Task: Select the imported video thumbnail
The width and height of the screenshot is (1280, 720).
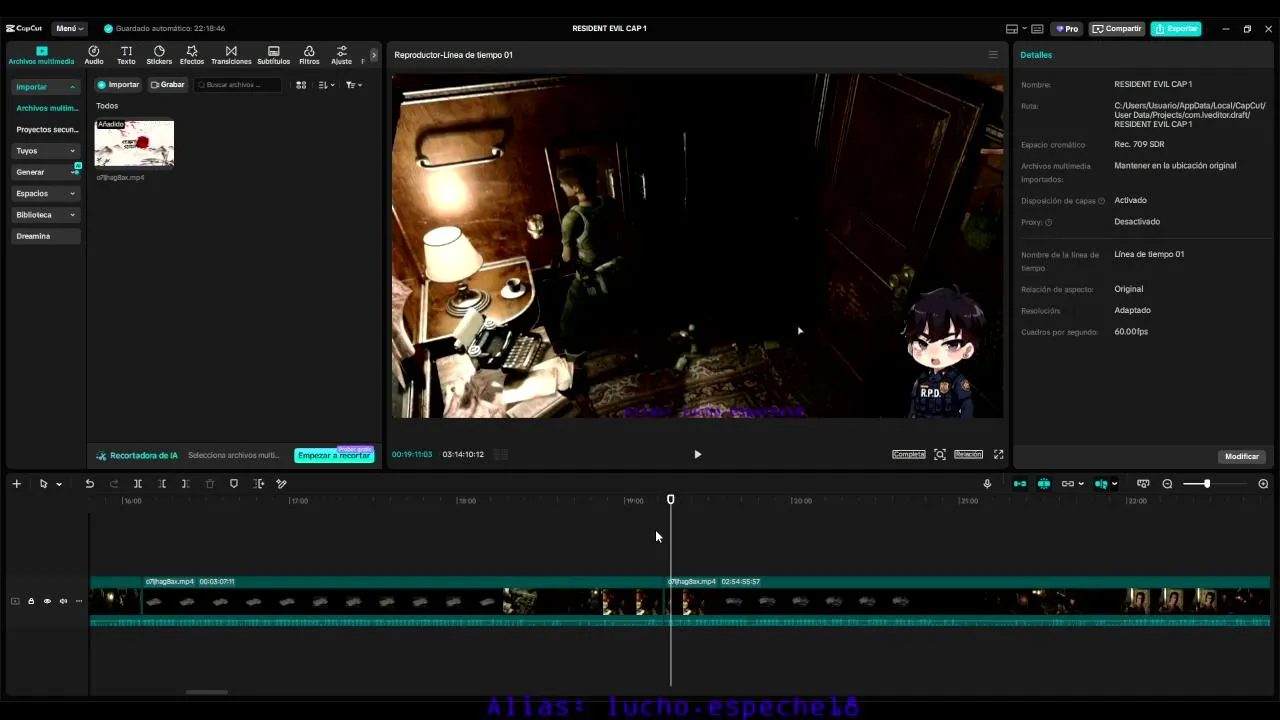Action: click(x=134, y=143)
